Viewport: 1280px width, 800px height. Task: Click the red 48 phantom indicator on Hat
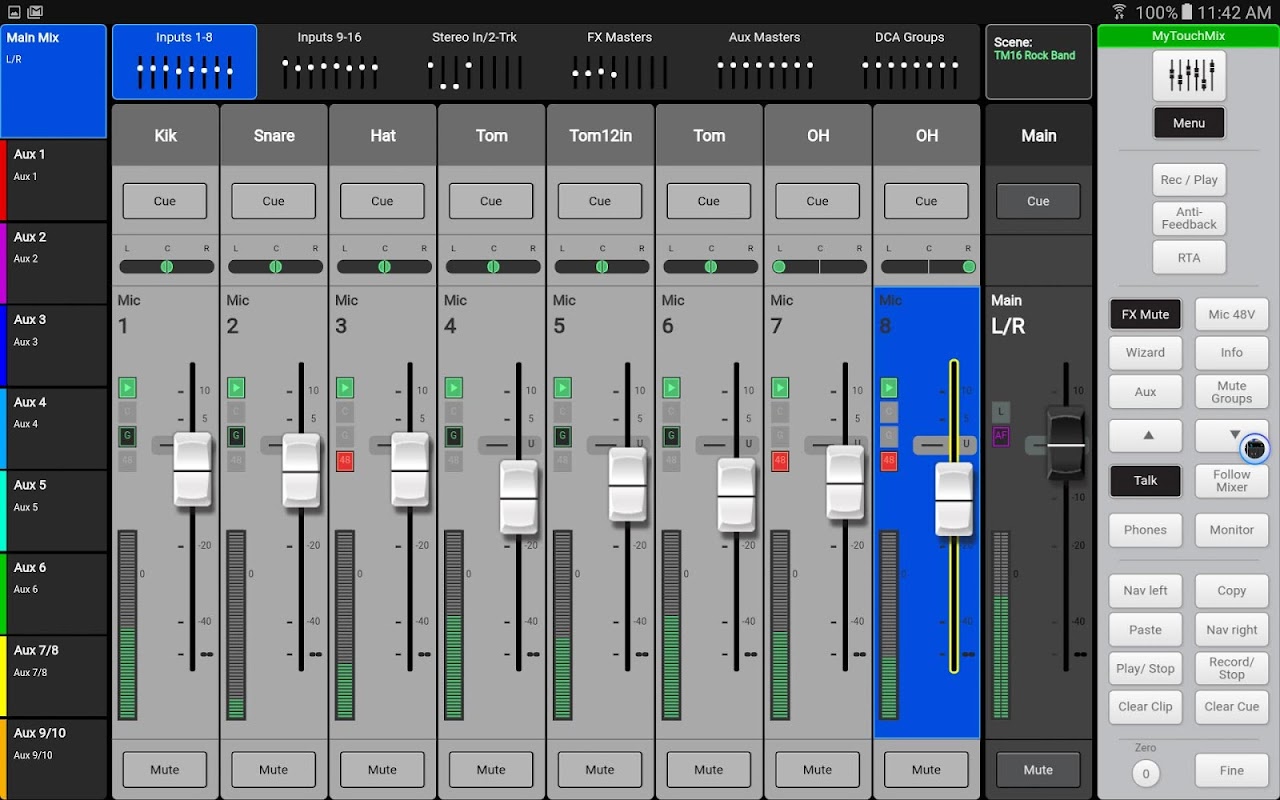pyautogui.click(x=345, y=461)
